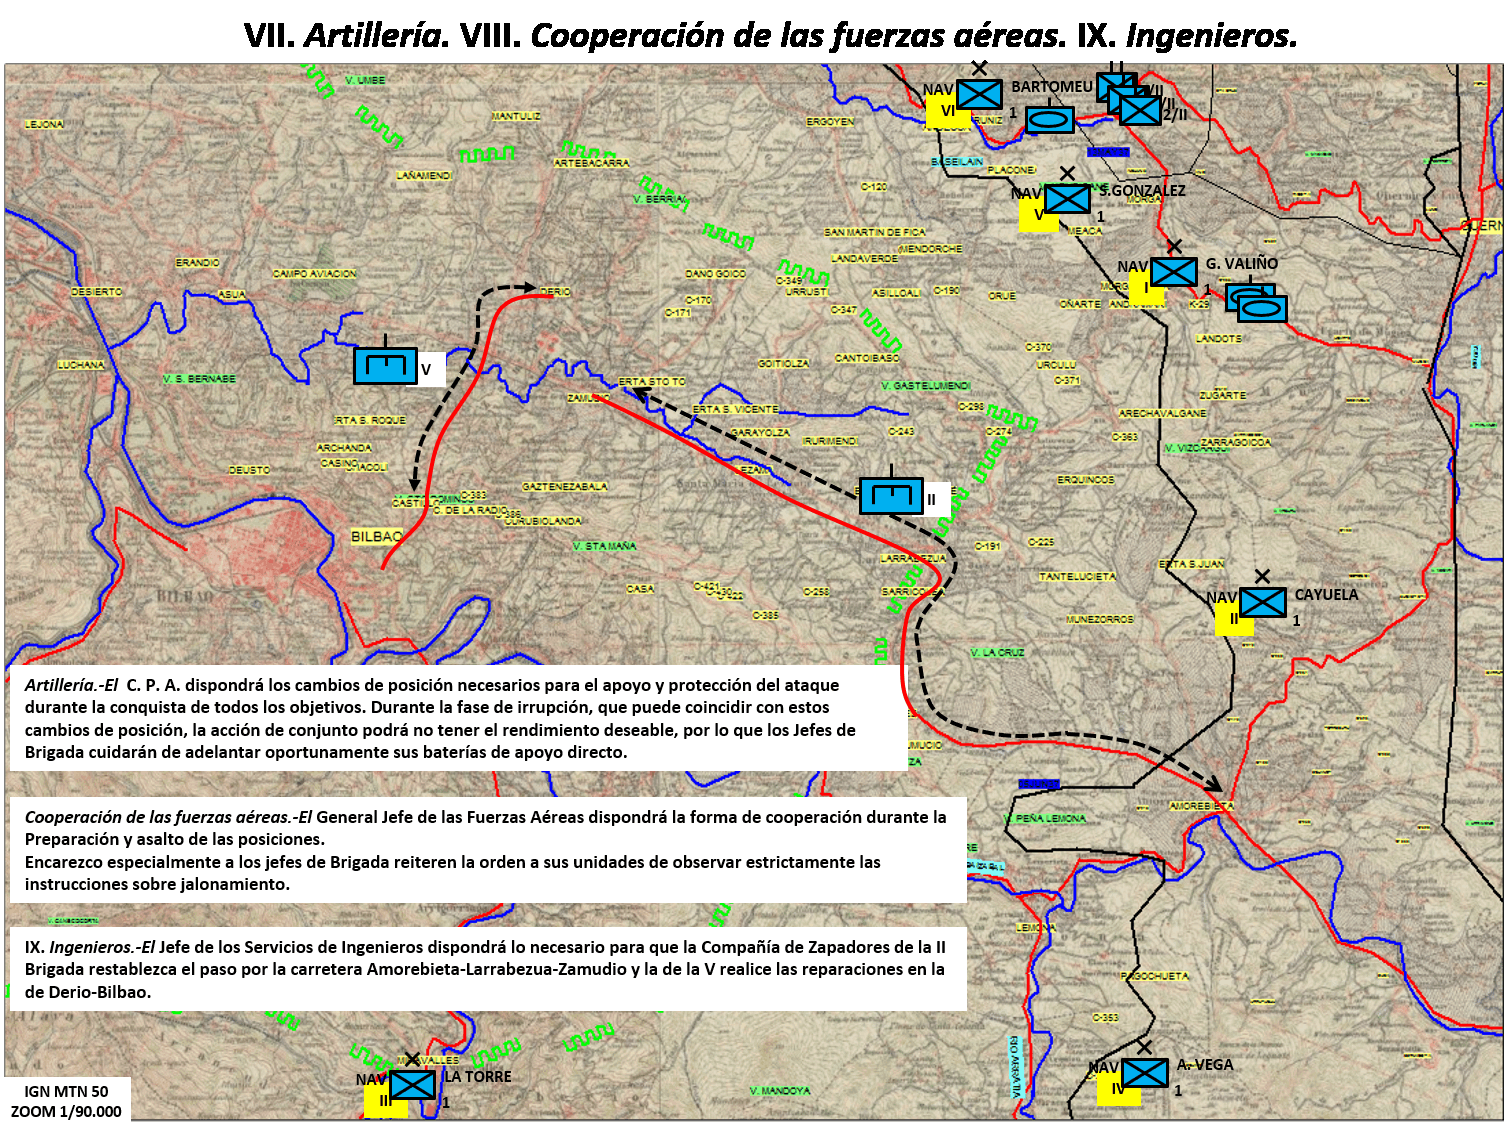Click the SAN MARTIN DE FICA label

click(x=875, y=232)
